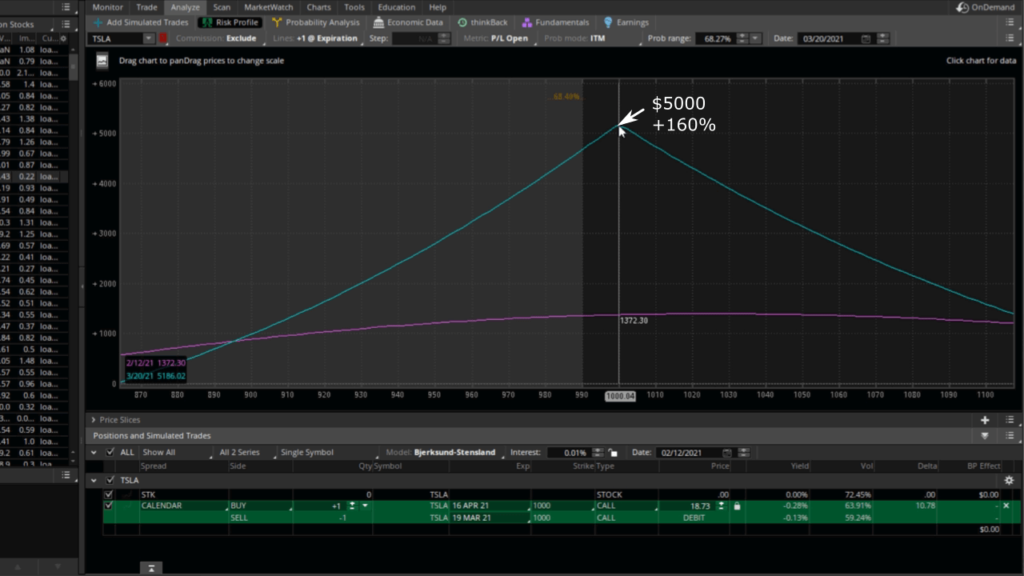The height and width of the screenshot is (576, 1024).
Task: Click the Step value stepper
Action: [444, 39]
